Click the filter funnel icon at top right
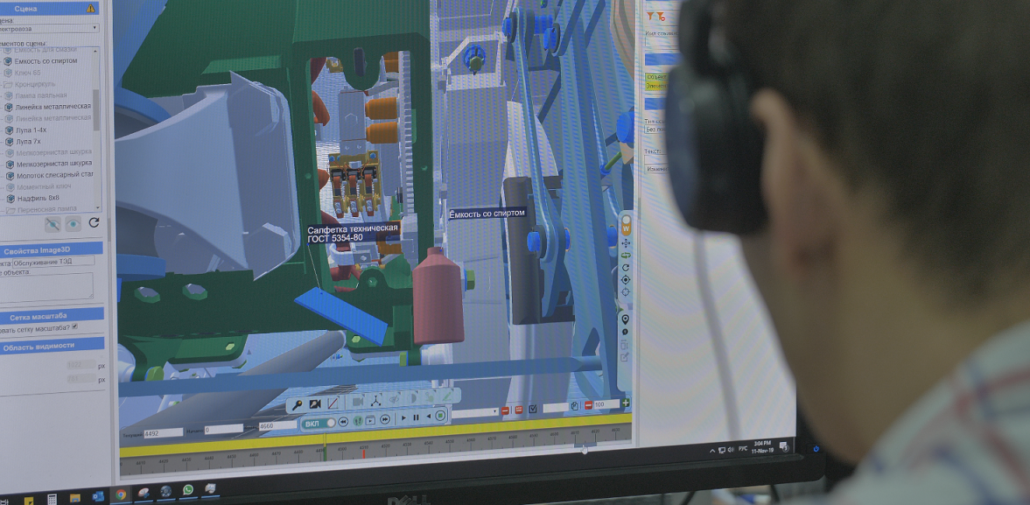 (x=651, y=16)
